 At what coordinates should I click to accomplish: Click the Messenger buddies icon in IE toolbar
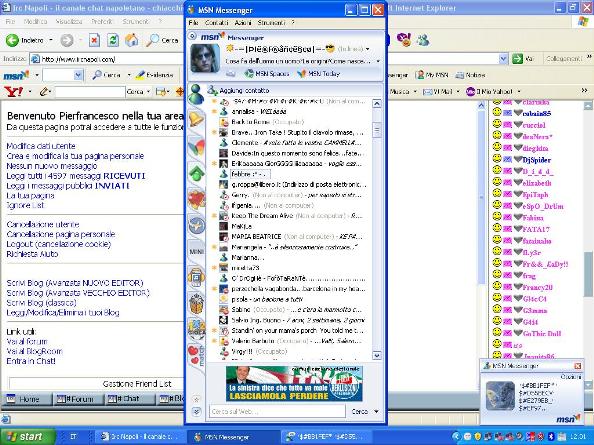423,40
